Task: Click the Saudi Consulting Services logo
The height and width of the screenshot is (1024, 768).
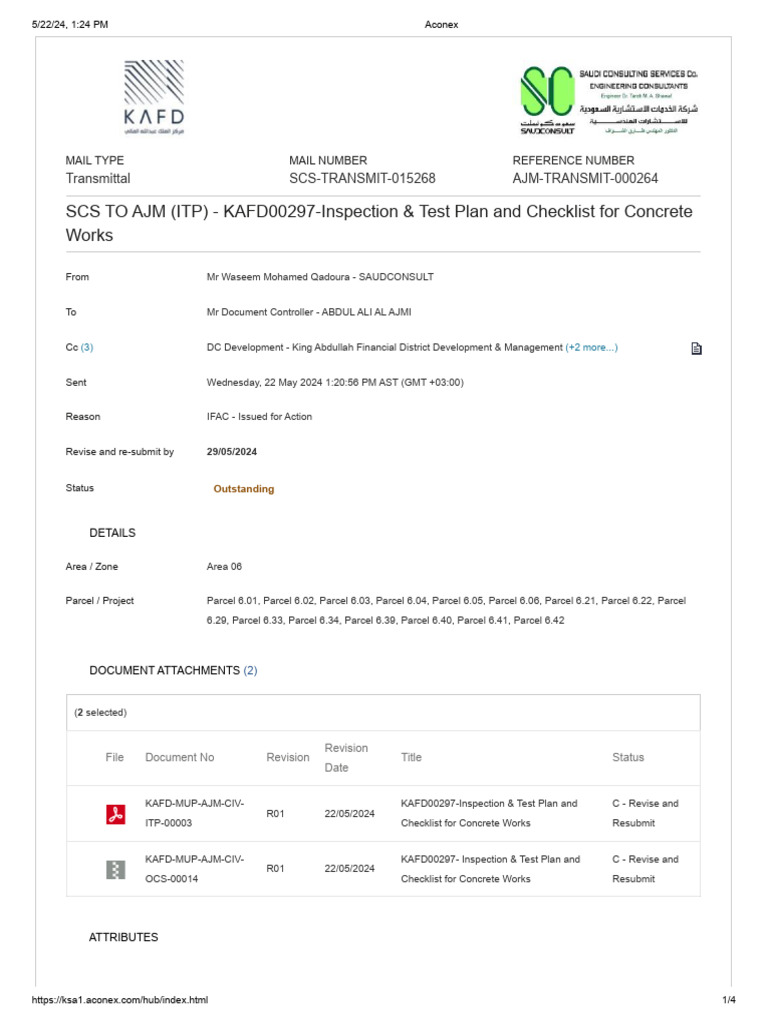Action: (609, 100)
